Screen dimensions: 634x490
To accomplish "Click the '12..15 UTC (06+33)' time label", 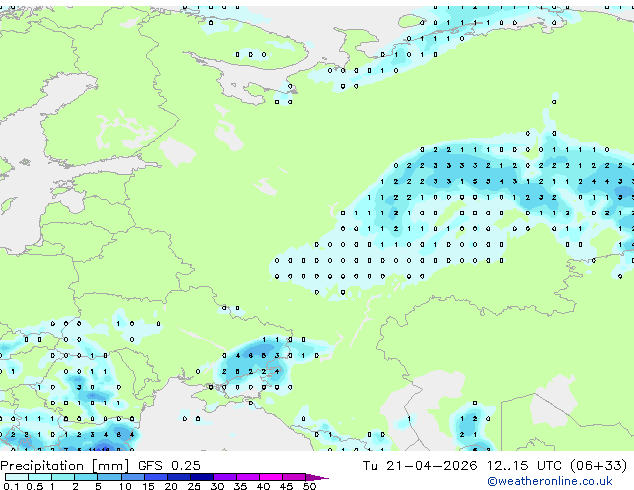I will 557,465.
